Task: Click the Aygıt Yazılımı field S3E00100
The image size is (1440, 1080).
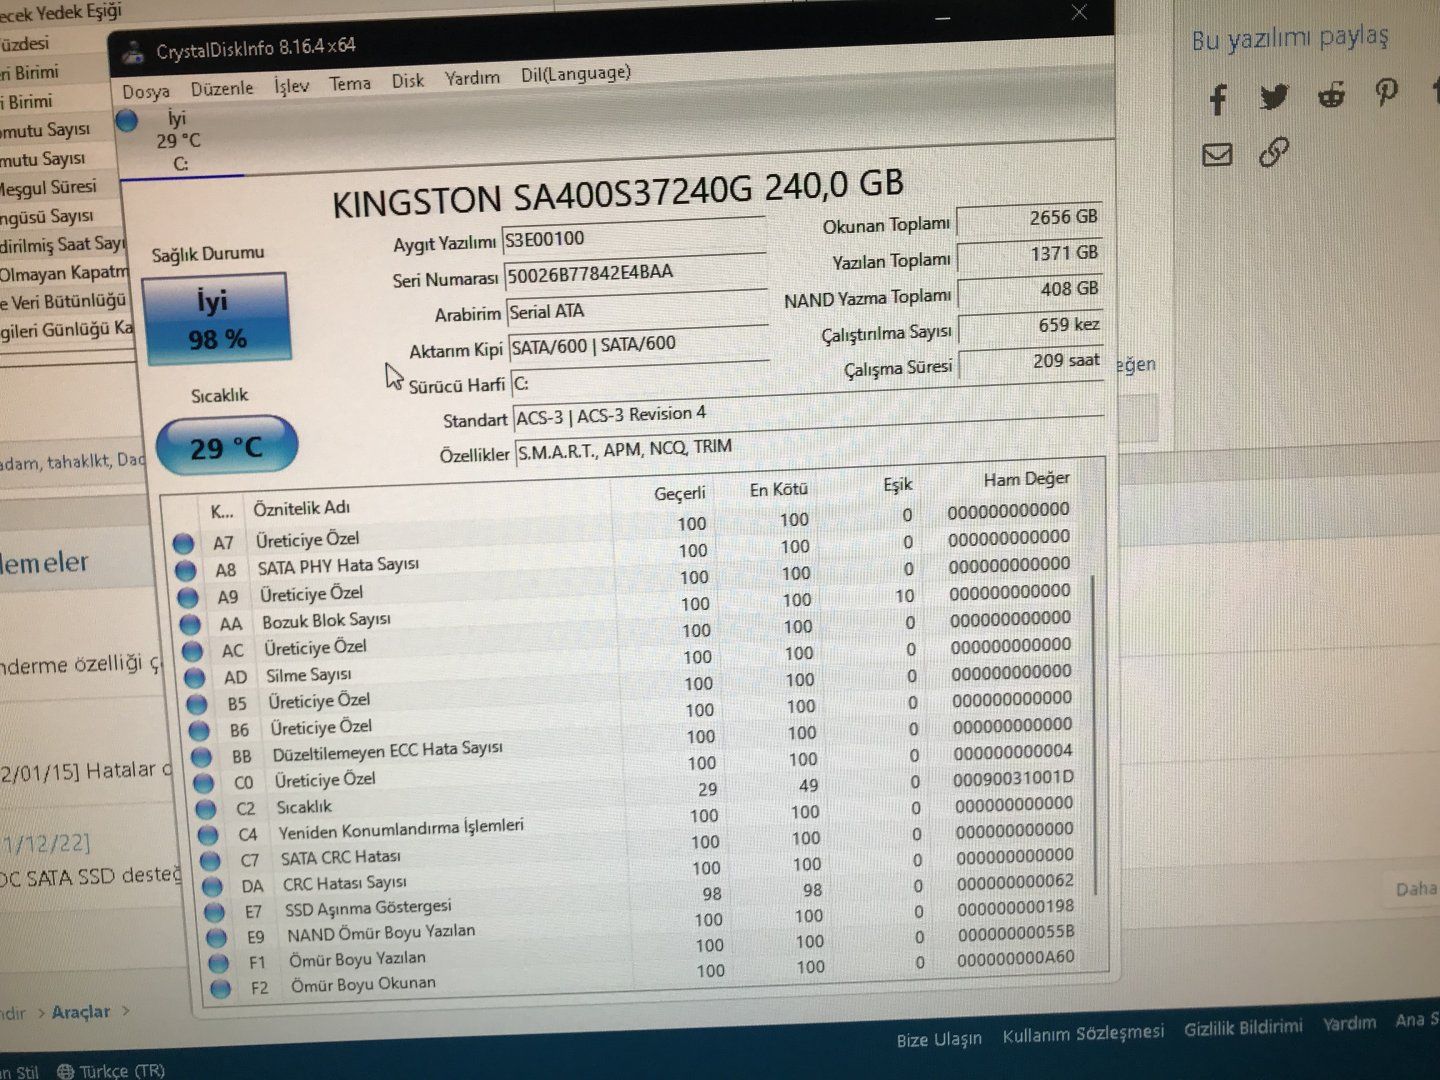Action: pyautogui.click(x=633, y=237)
